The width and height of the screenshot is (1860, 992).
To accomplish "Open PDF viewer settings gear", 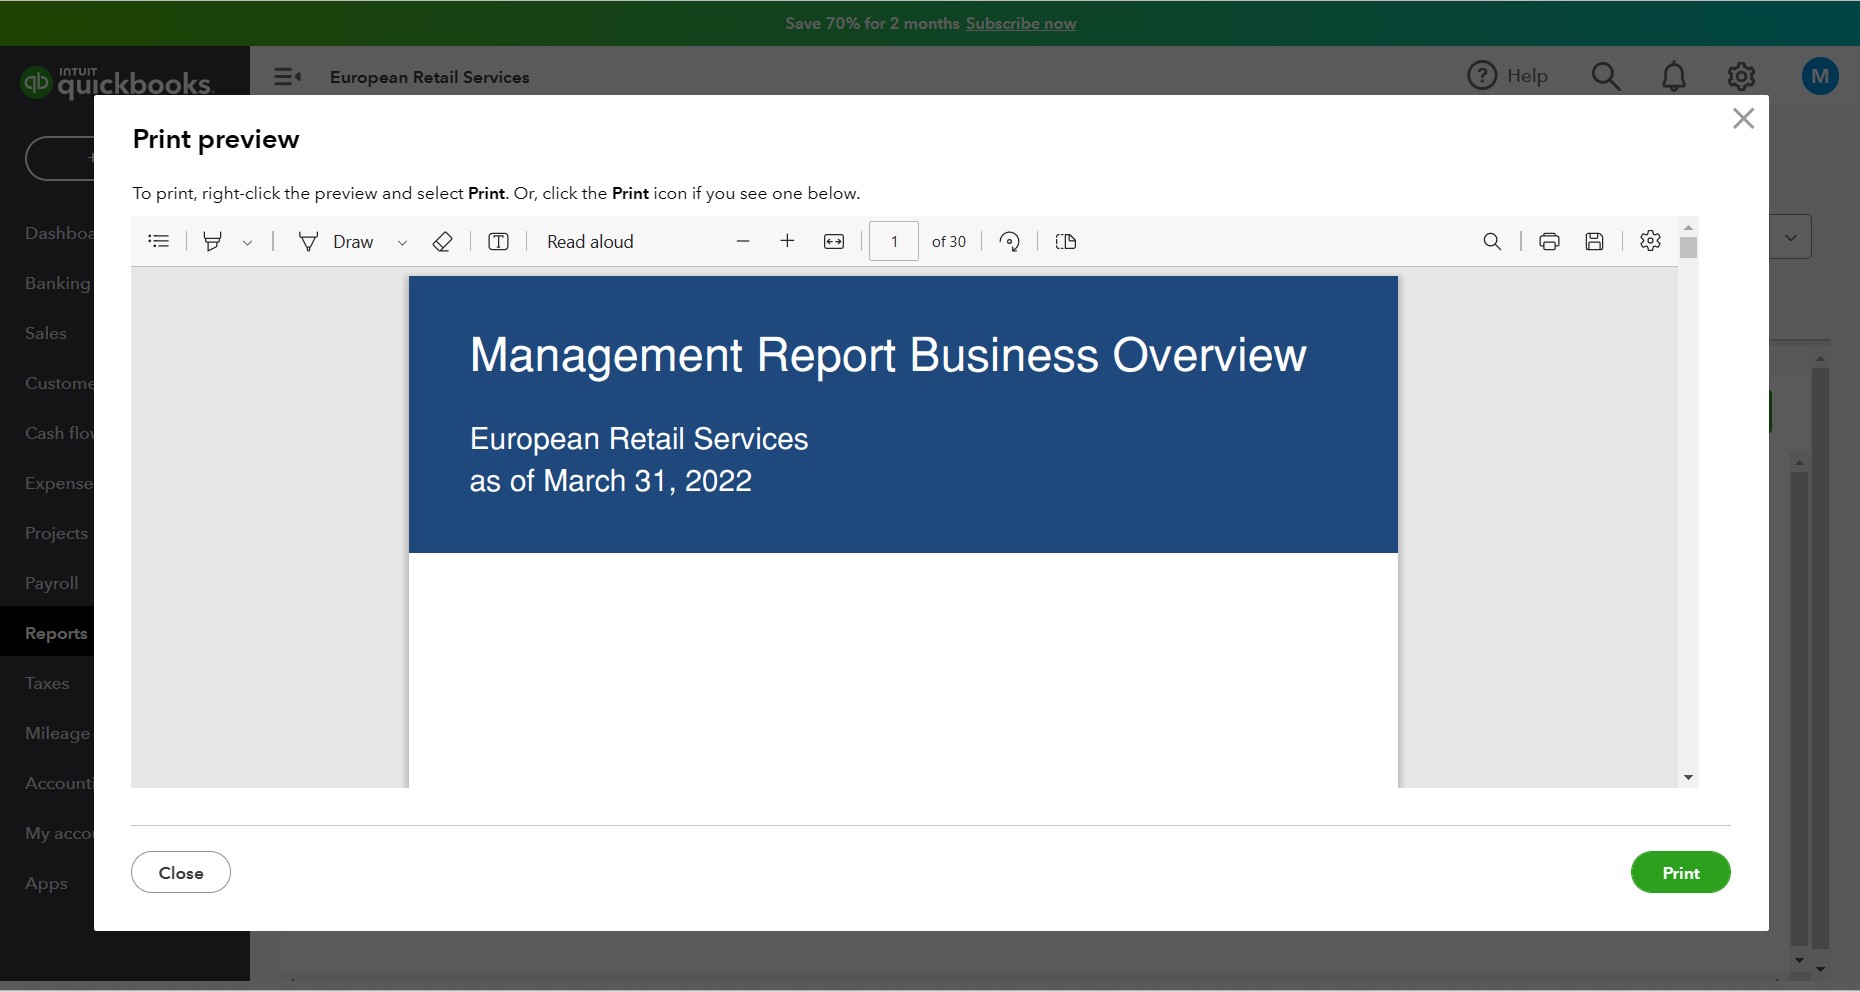I will click(x=1650, y=241).
